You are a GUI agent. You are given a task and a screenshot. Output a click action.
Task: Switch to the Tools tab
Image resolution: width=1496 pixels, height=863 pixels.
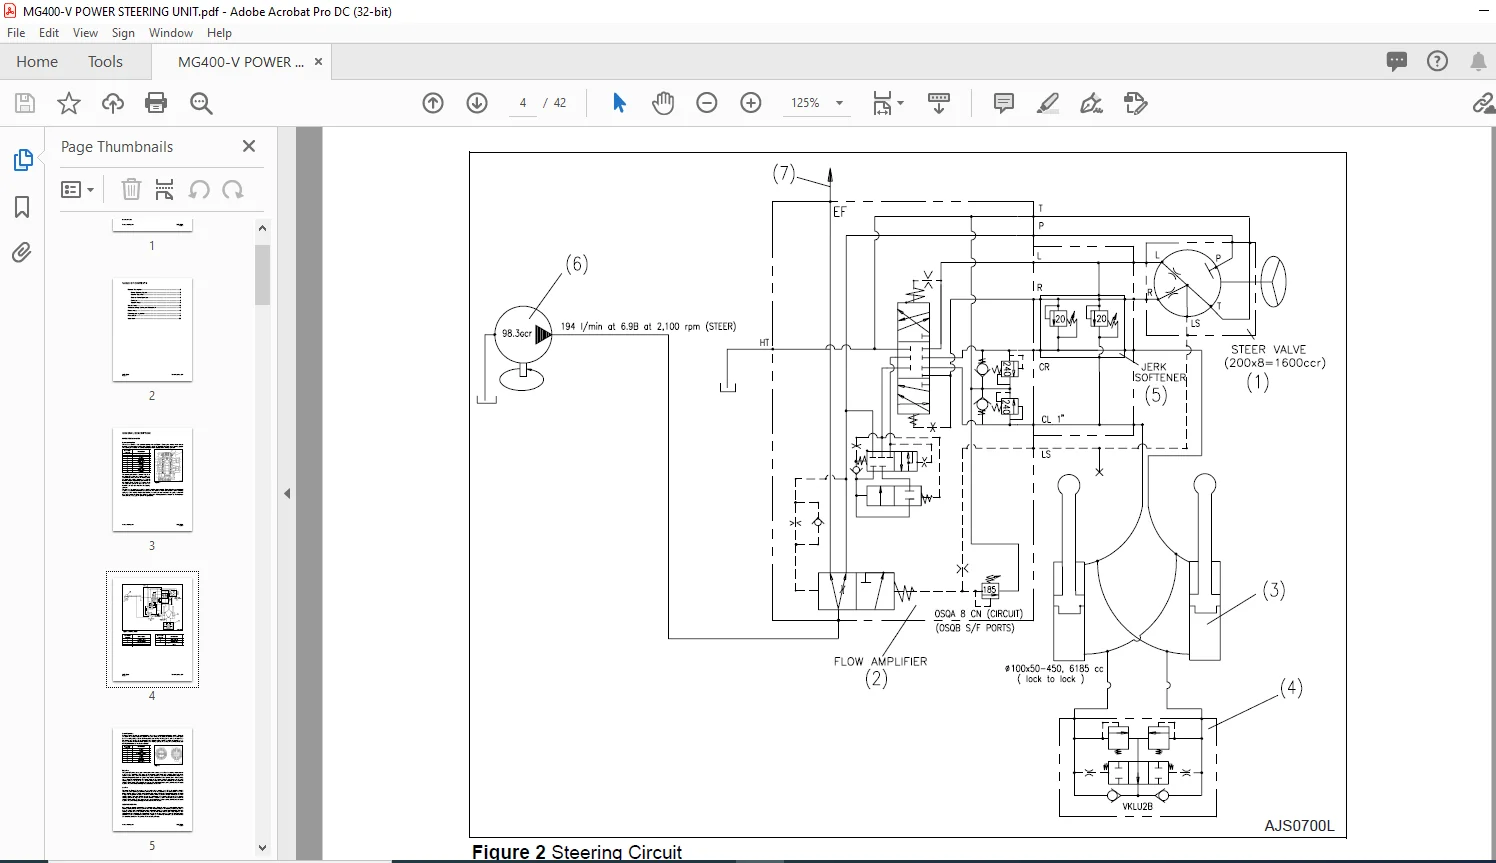(105, 62)
